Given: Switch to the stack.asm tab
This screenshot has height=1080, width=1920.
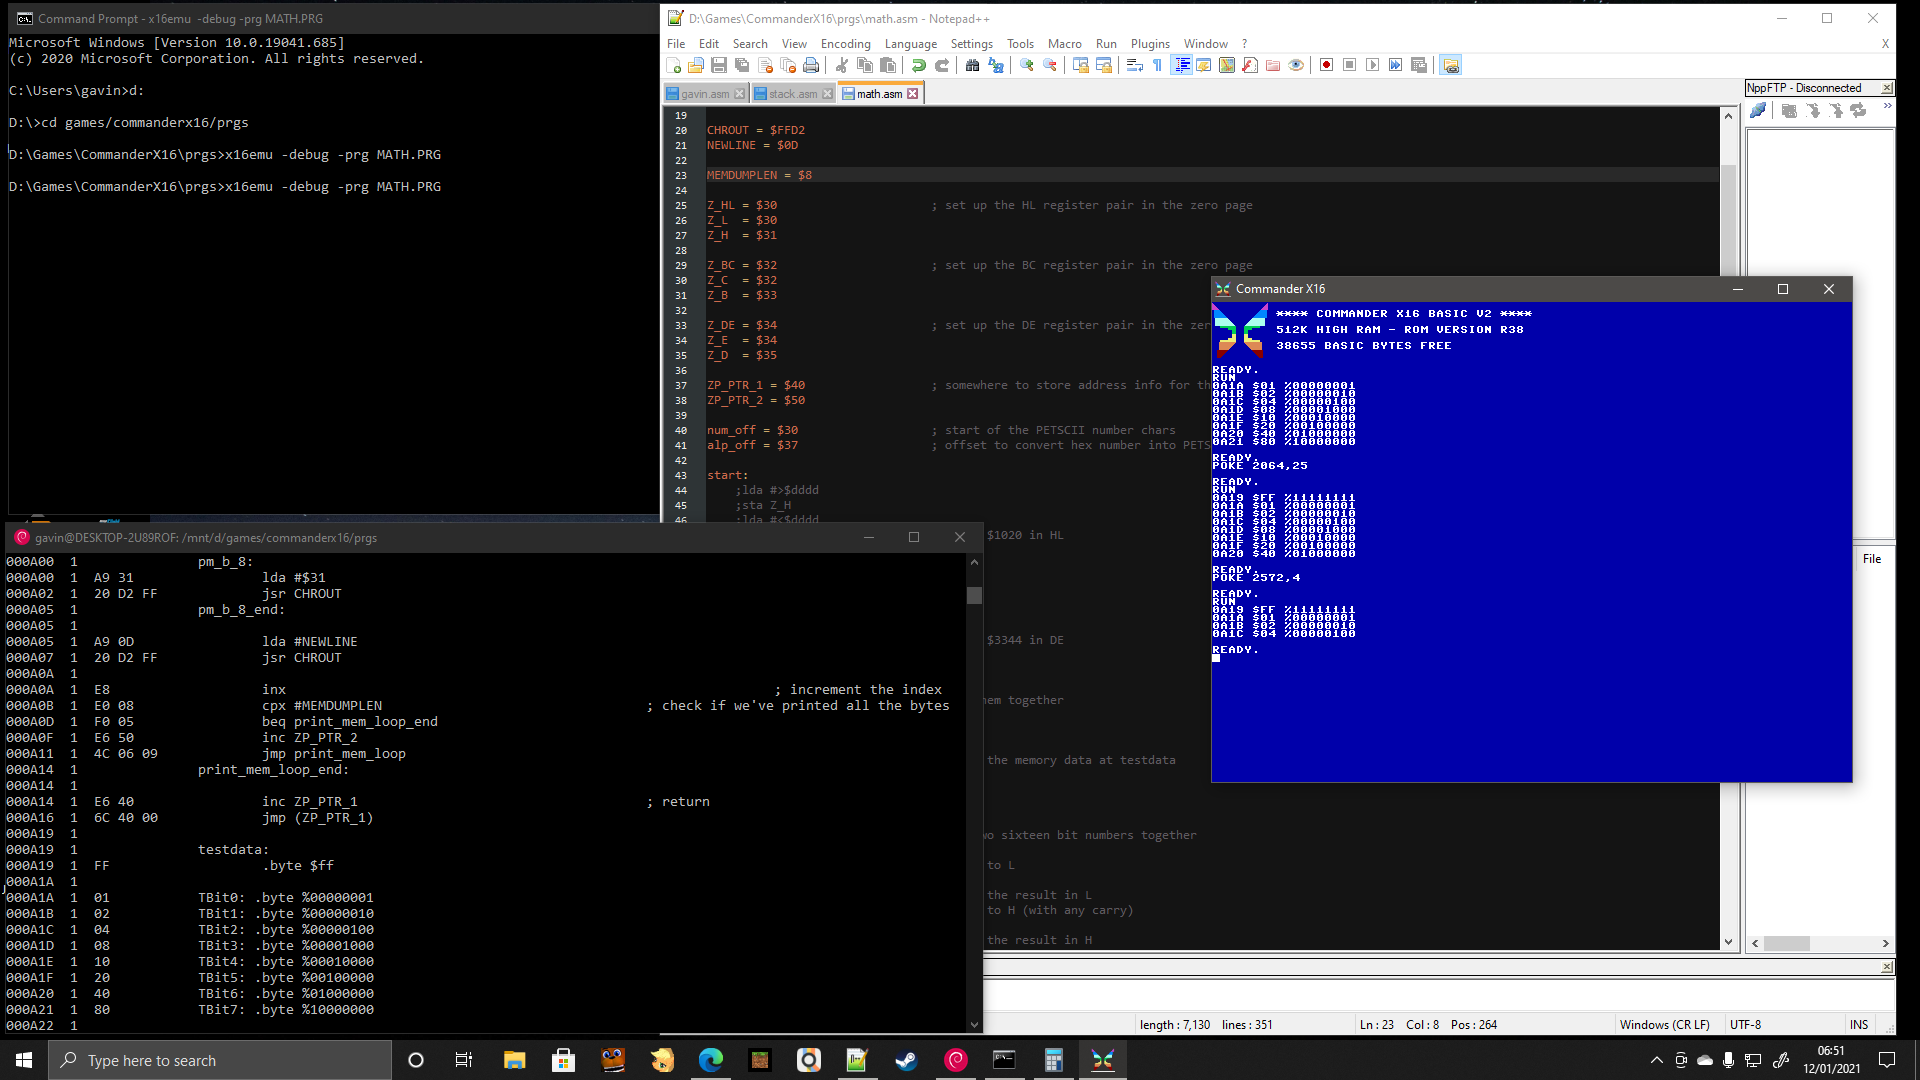Looking at the screenshot, I should pyautogui.click(x=793, y=94).
